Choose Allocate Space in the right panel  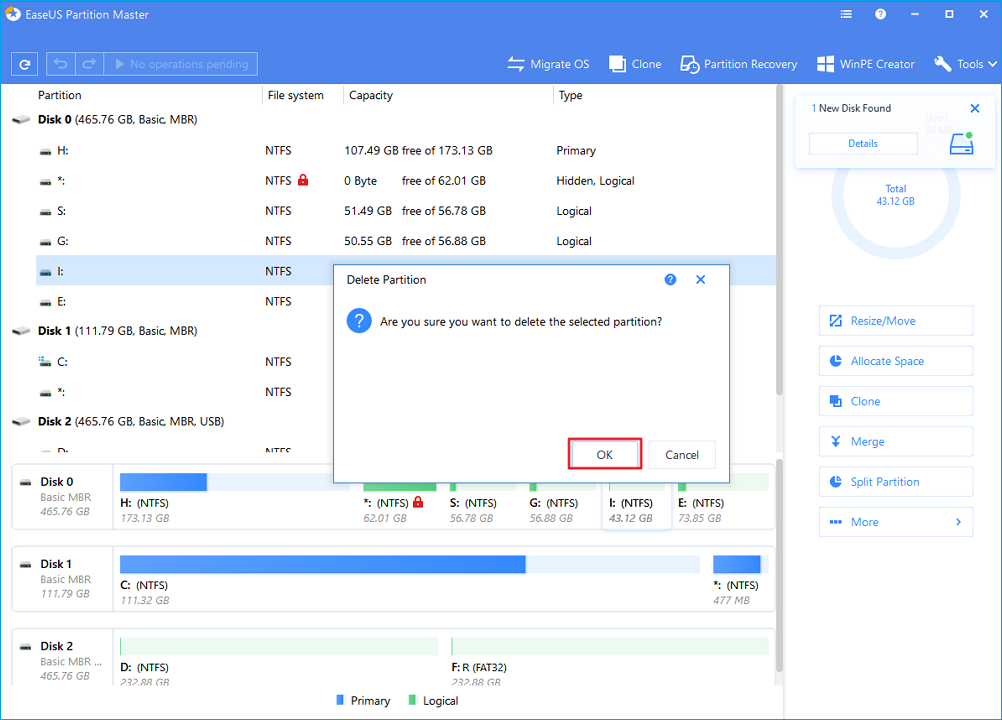coord(896,361)
